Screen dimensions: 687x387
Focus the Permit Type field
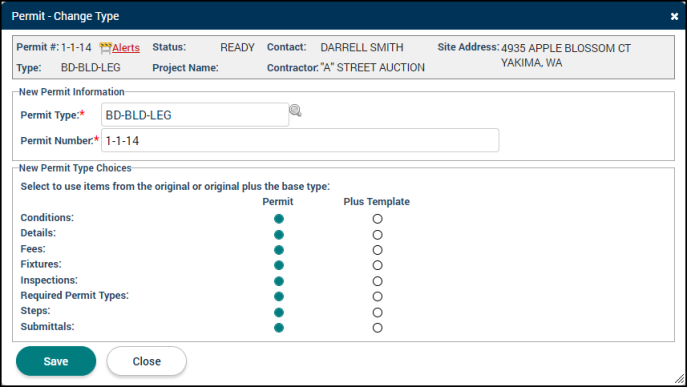pyautogui.click(x=195, y=115)
